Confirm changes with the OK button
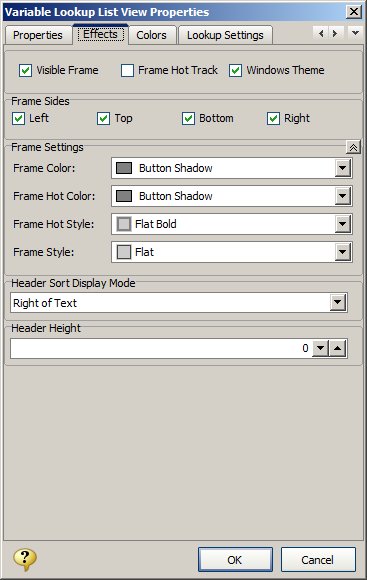Screen dimensions: 367x580 tap(235, 560)
